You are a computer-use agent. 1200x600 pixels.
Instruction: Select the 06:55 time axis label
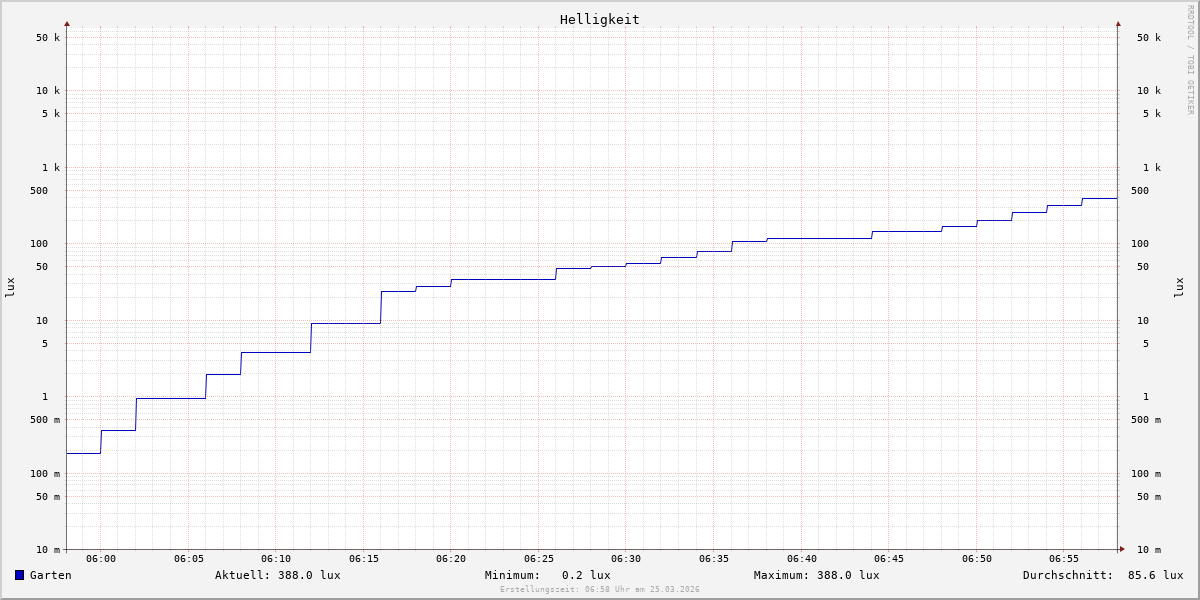(x=1064, y=559)
